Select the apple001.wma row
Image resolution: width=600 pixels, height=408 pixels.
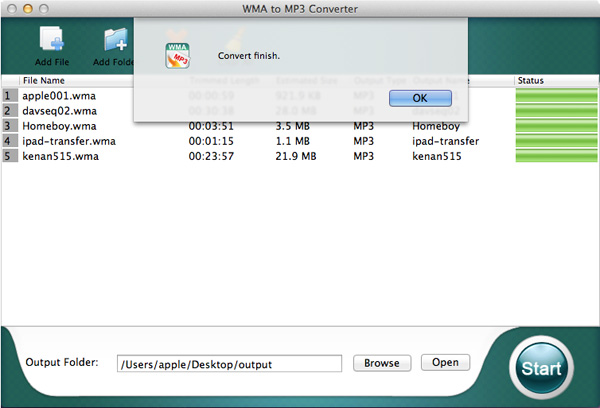click(60, 96)
